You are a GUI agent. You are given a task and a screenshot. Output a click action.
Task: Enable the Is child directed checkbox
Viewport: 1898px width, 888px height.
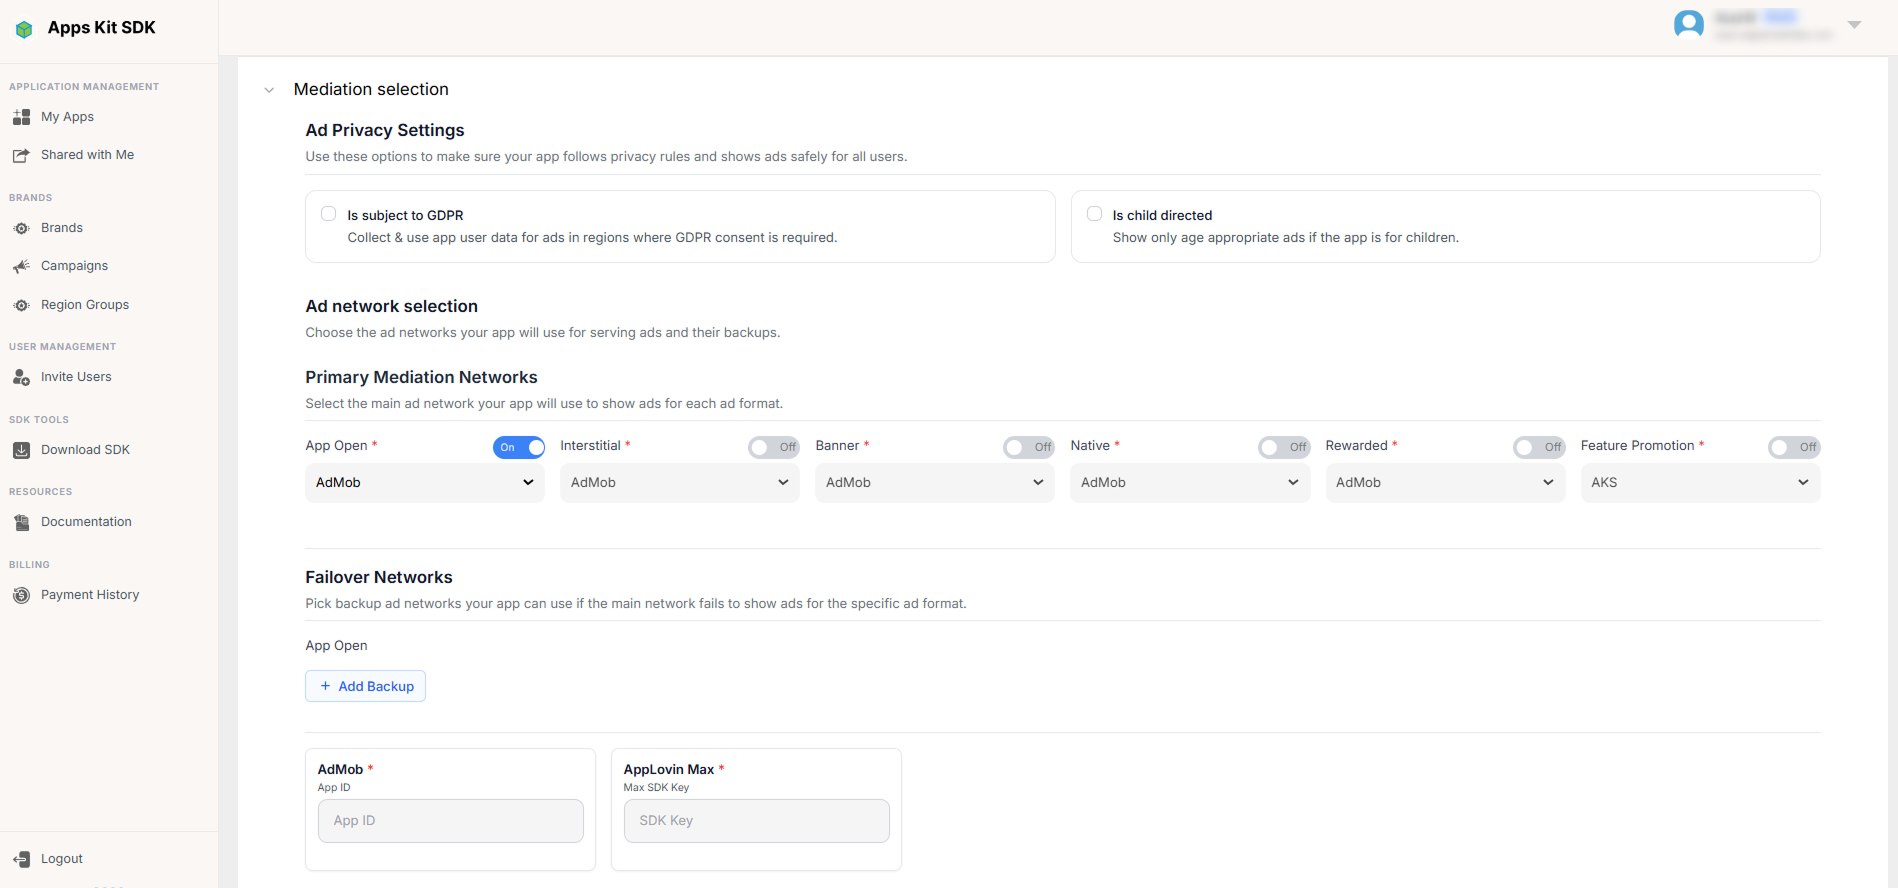pyautogui.click(x=1094, y=214)
